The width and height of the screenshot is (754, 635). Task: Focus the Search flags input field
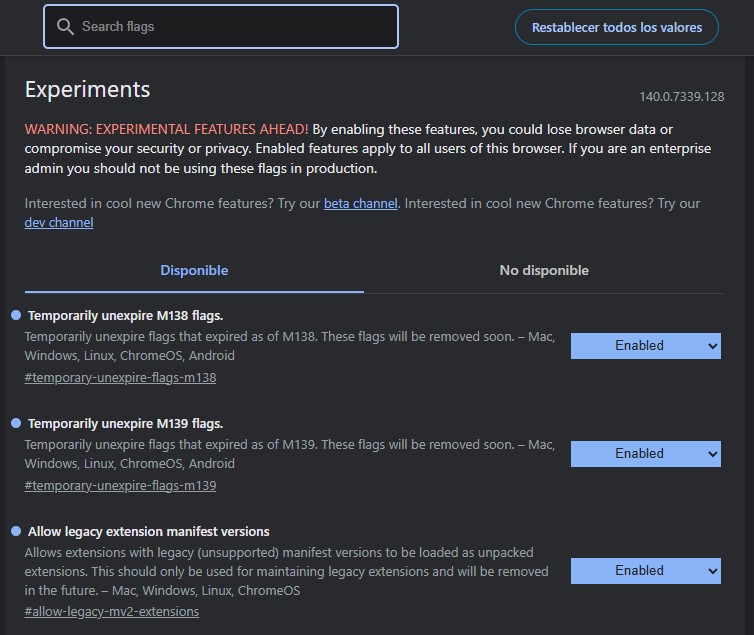[230, 27]
